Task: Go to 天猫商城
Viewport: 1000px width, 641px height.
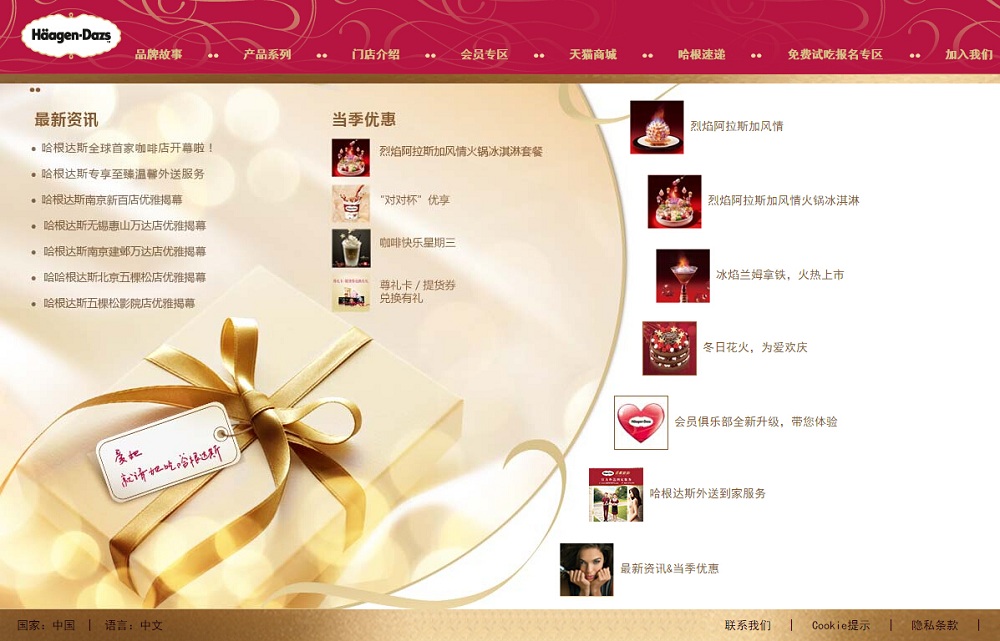Action: point(592,54)
